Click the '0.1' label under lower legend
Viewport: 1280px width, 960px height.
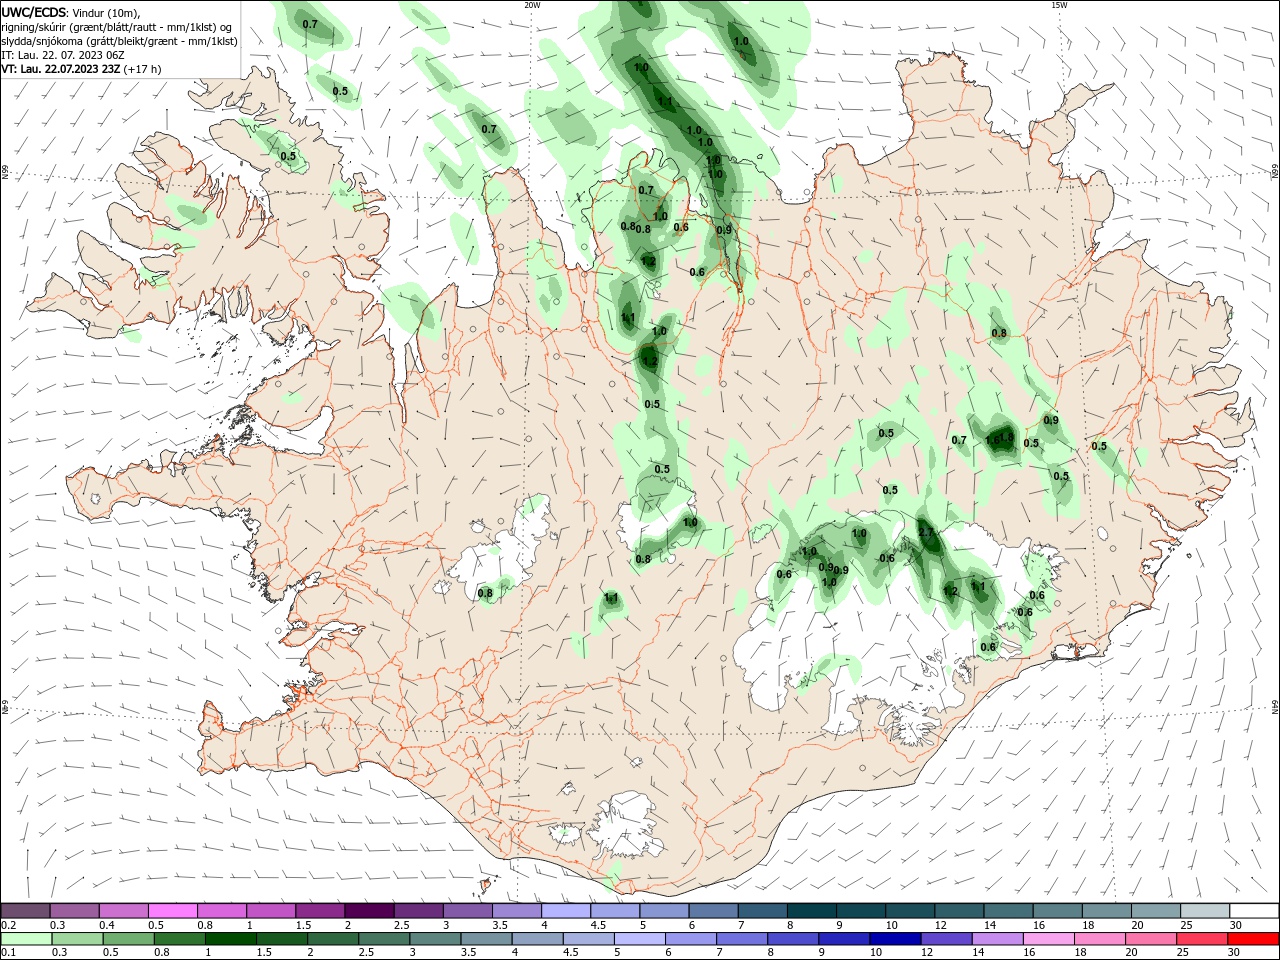(9, 953)
